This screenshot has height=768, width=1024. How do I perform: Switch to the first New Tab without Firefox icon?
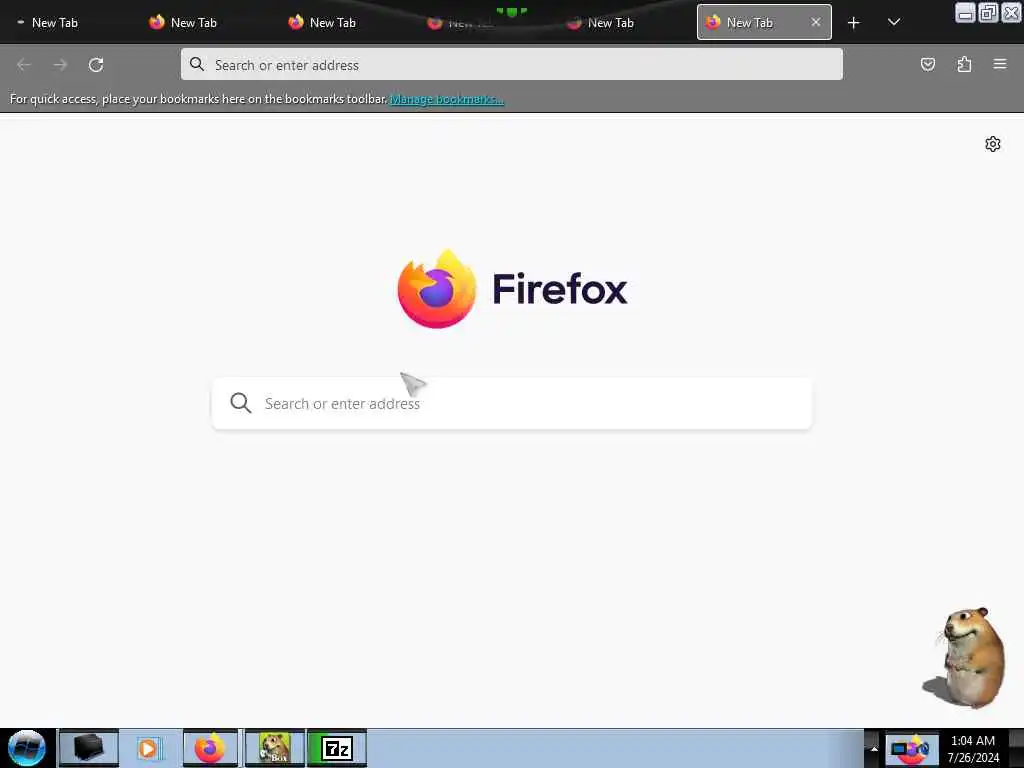(69, 23)
